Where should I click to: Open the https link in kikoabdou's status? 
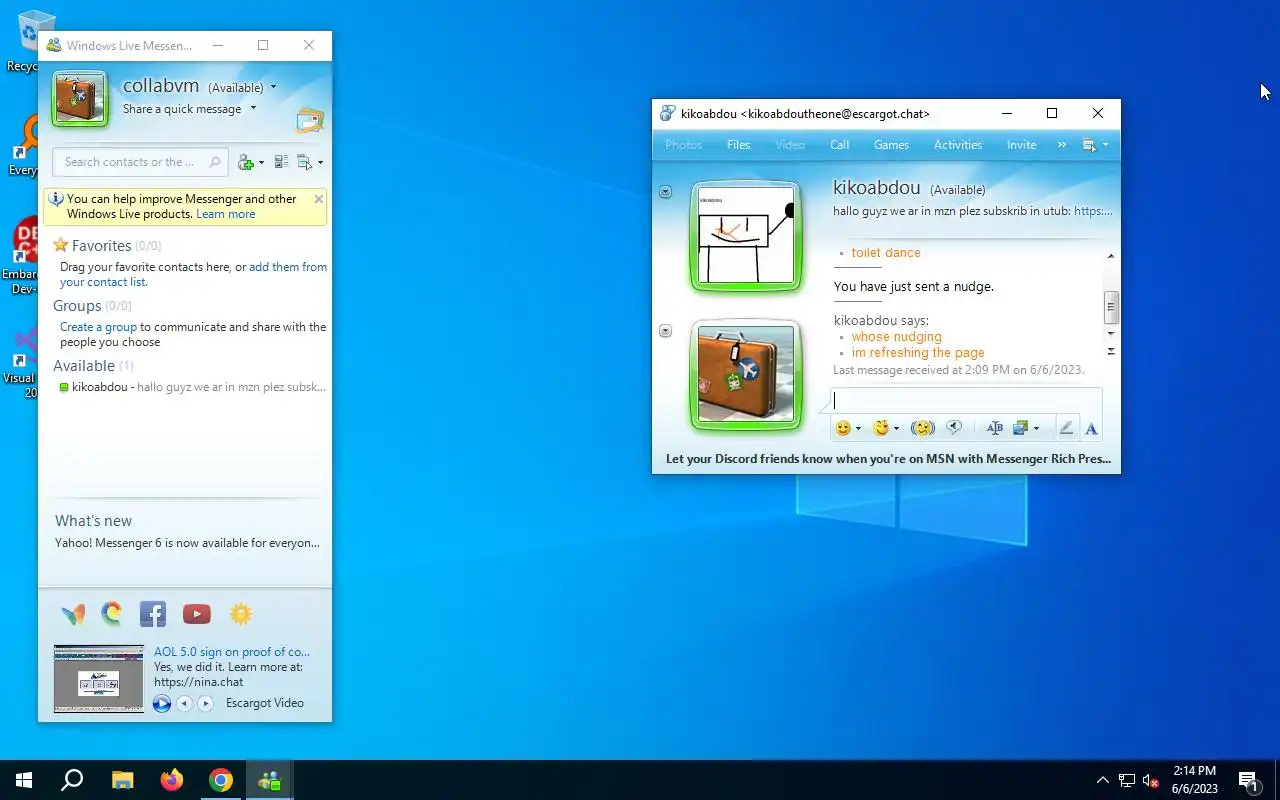(x=1093, y=211)
